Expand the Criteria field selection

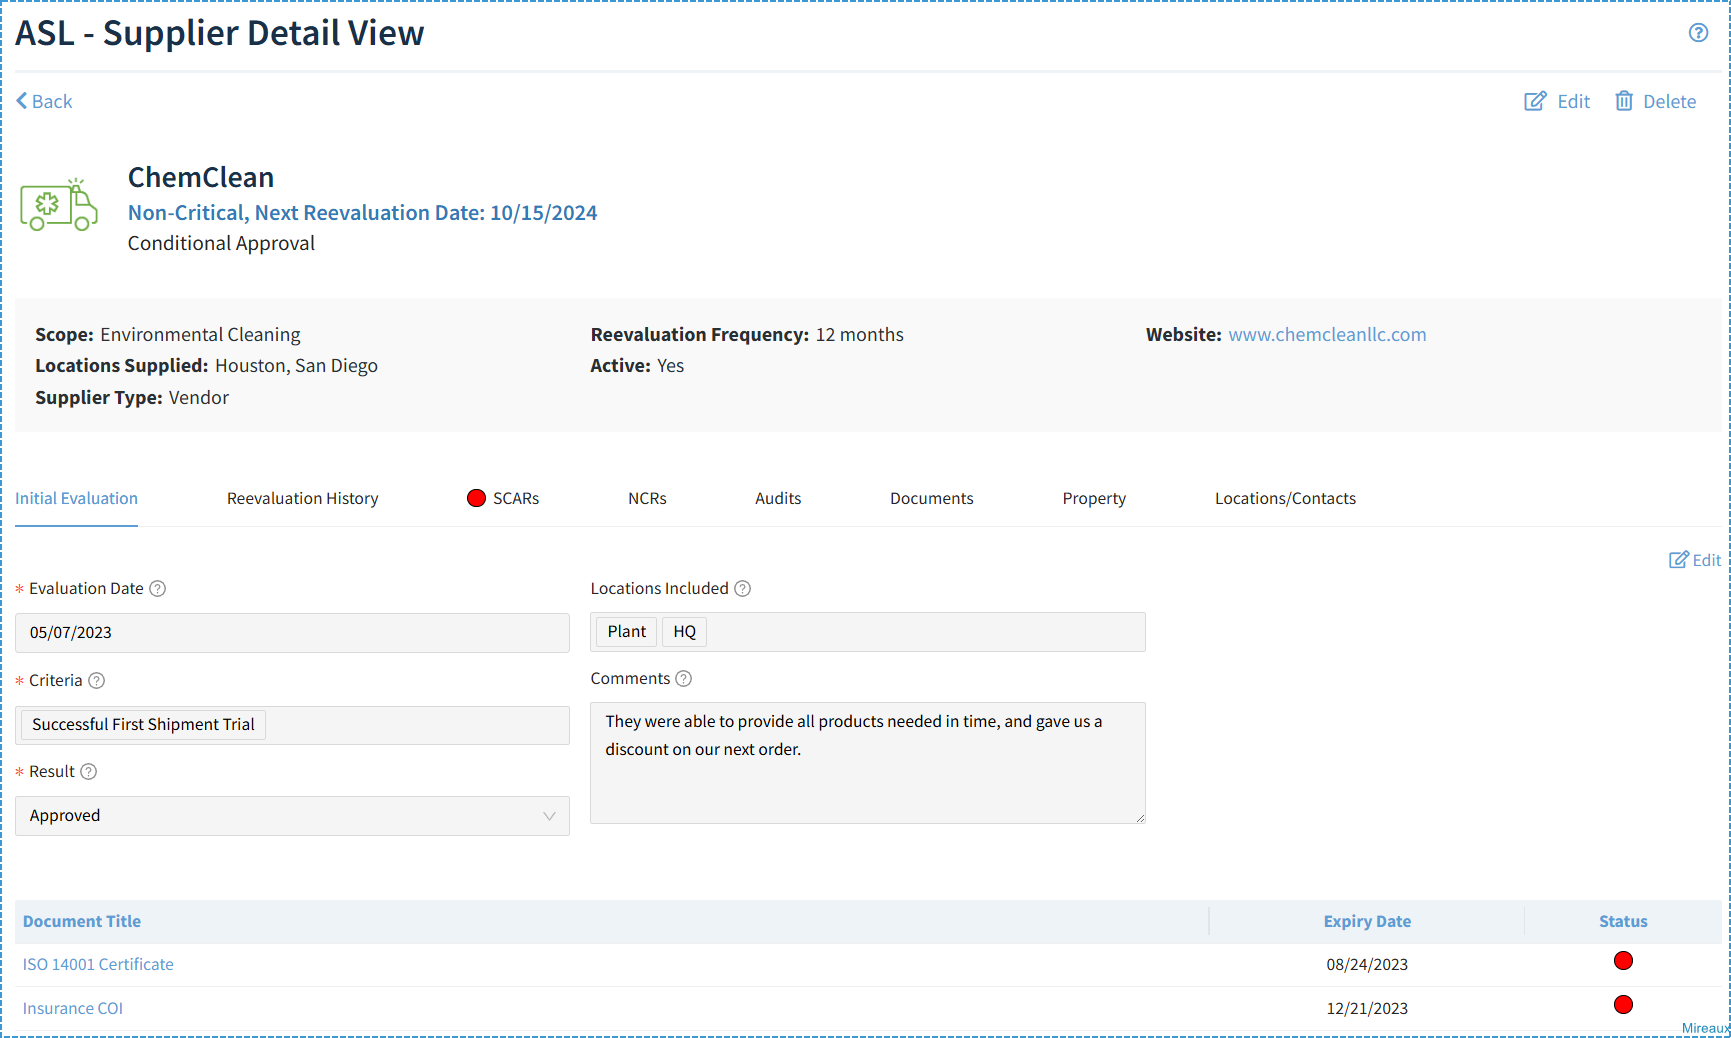(x=142, y=724)
